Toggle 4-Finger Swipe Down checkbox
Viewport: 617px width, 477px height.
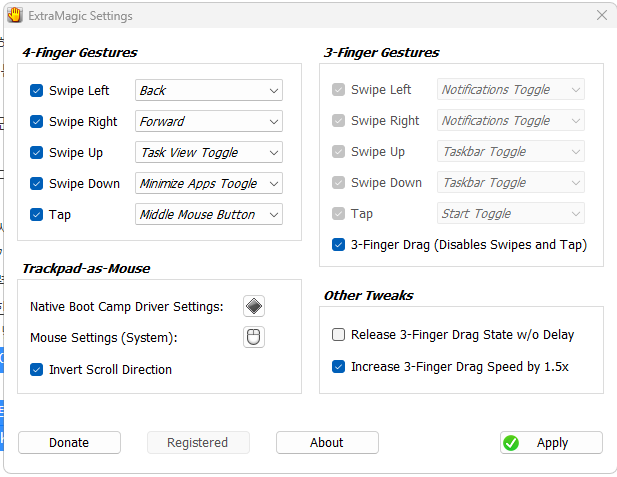(37, 183)
